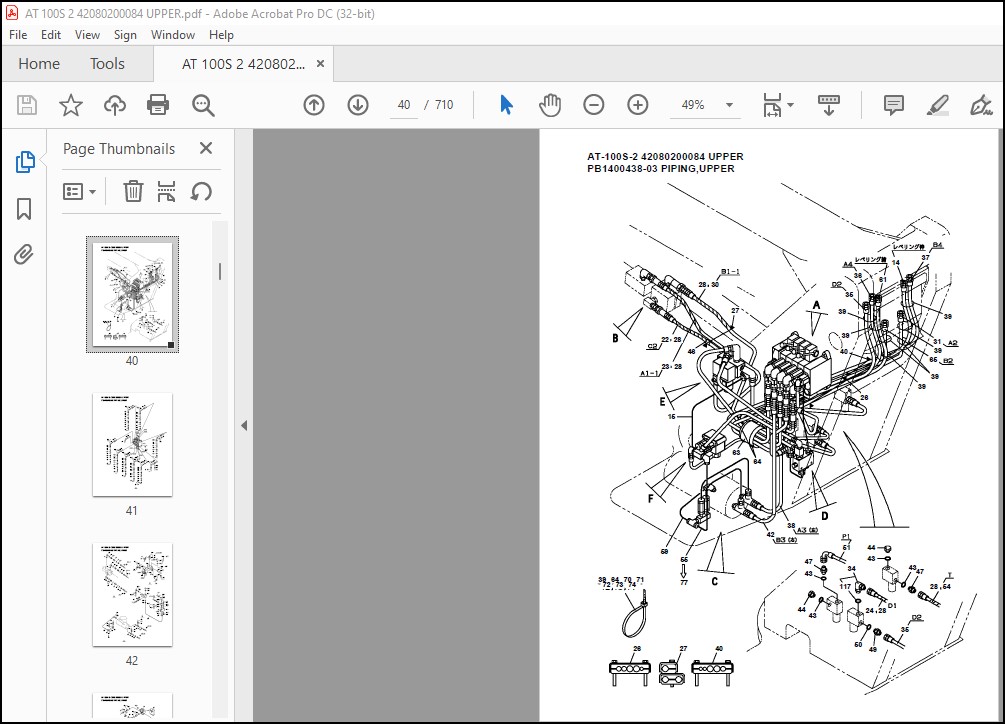Go to next page arrow

coord(358,105)
